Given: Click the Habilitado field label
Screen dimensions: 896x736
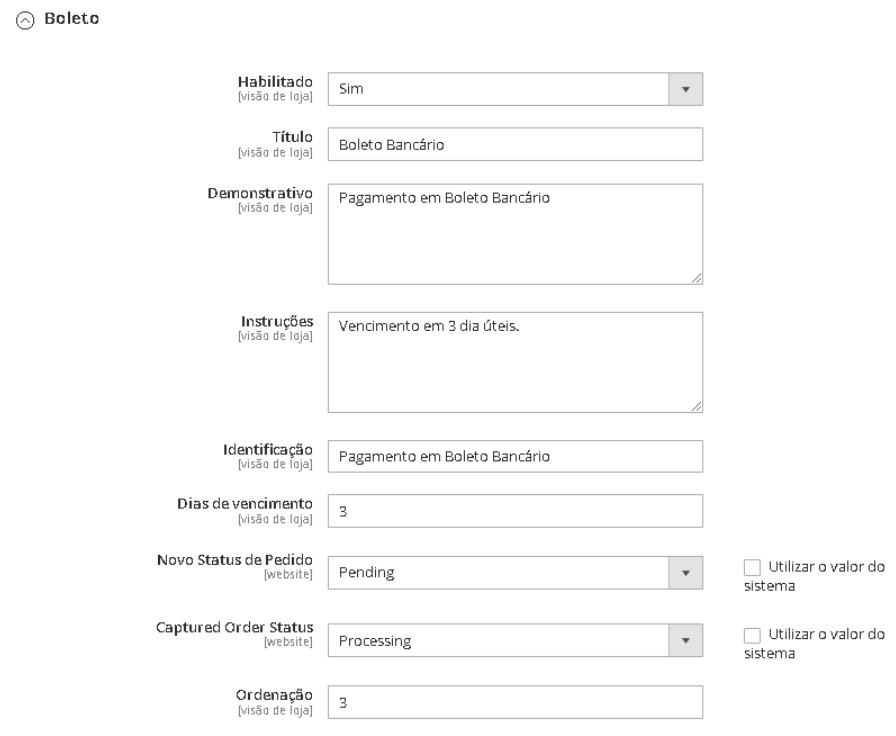Looking at the screenshot, I should [275, 80].
